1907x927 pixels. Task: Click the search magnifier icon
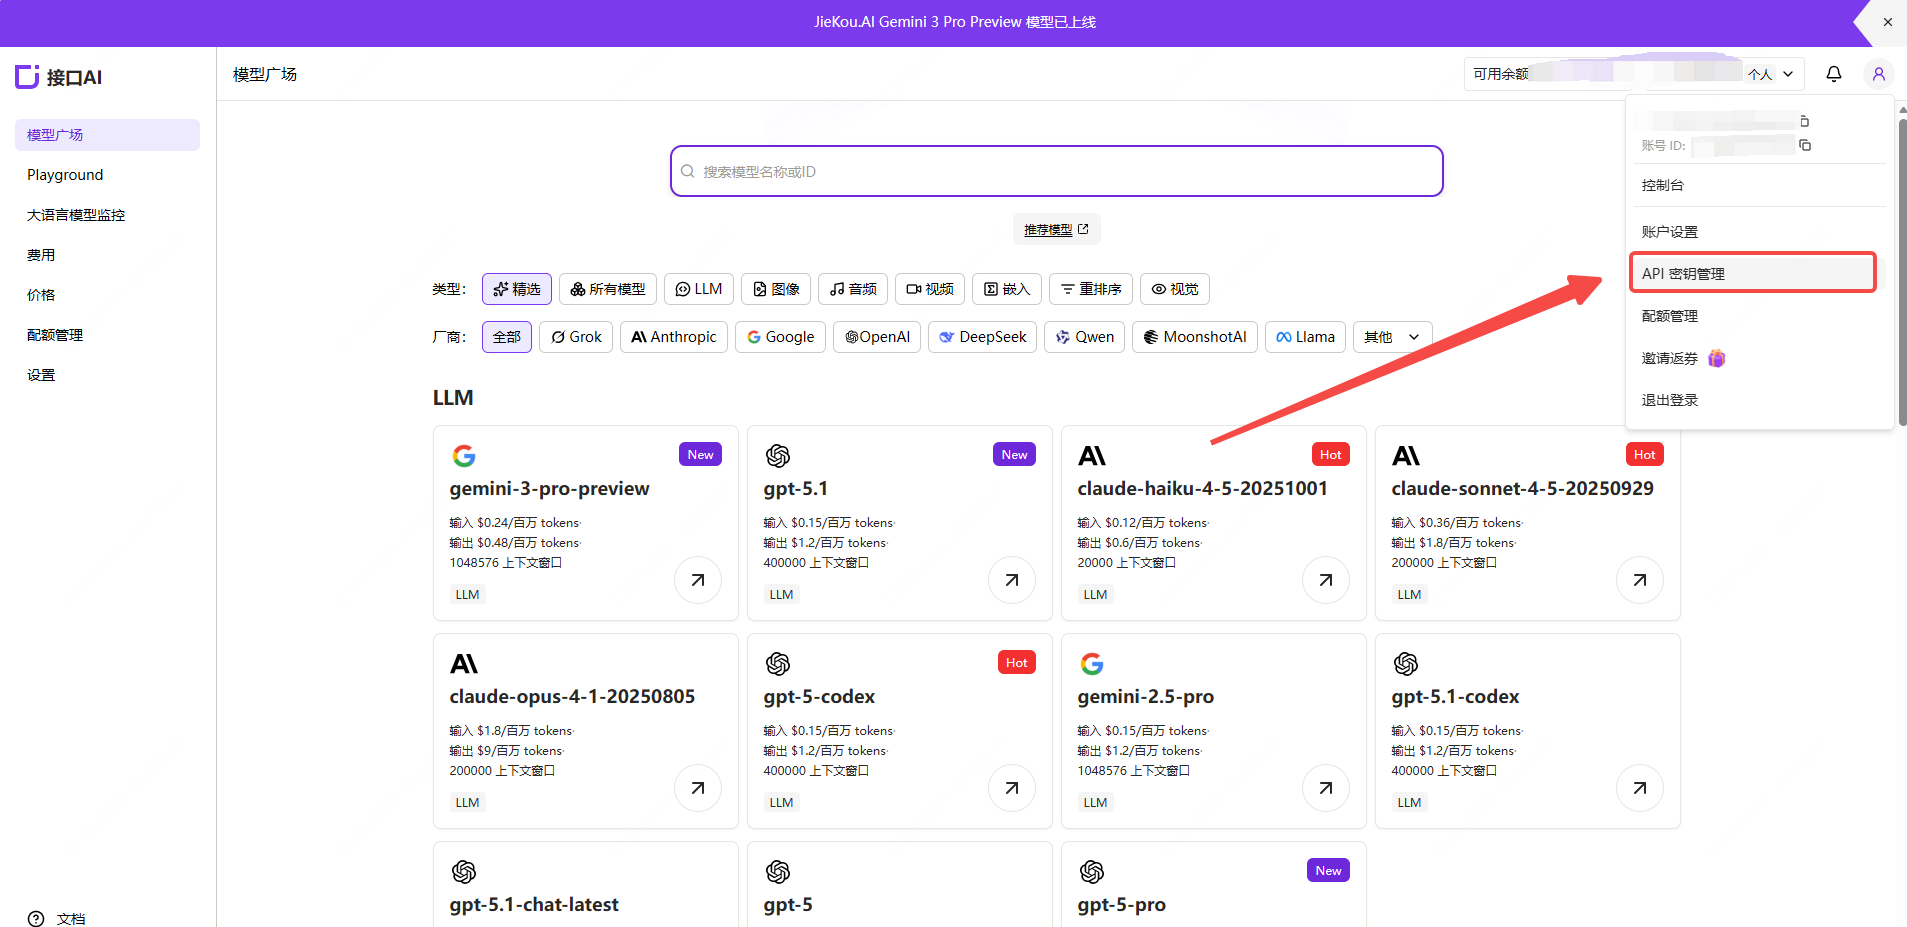pos(688,171)
